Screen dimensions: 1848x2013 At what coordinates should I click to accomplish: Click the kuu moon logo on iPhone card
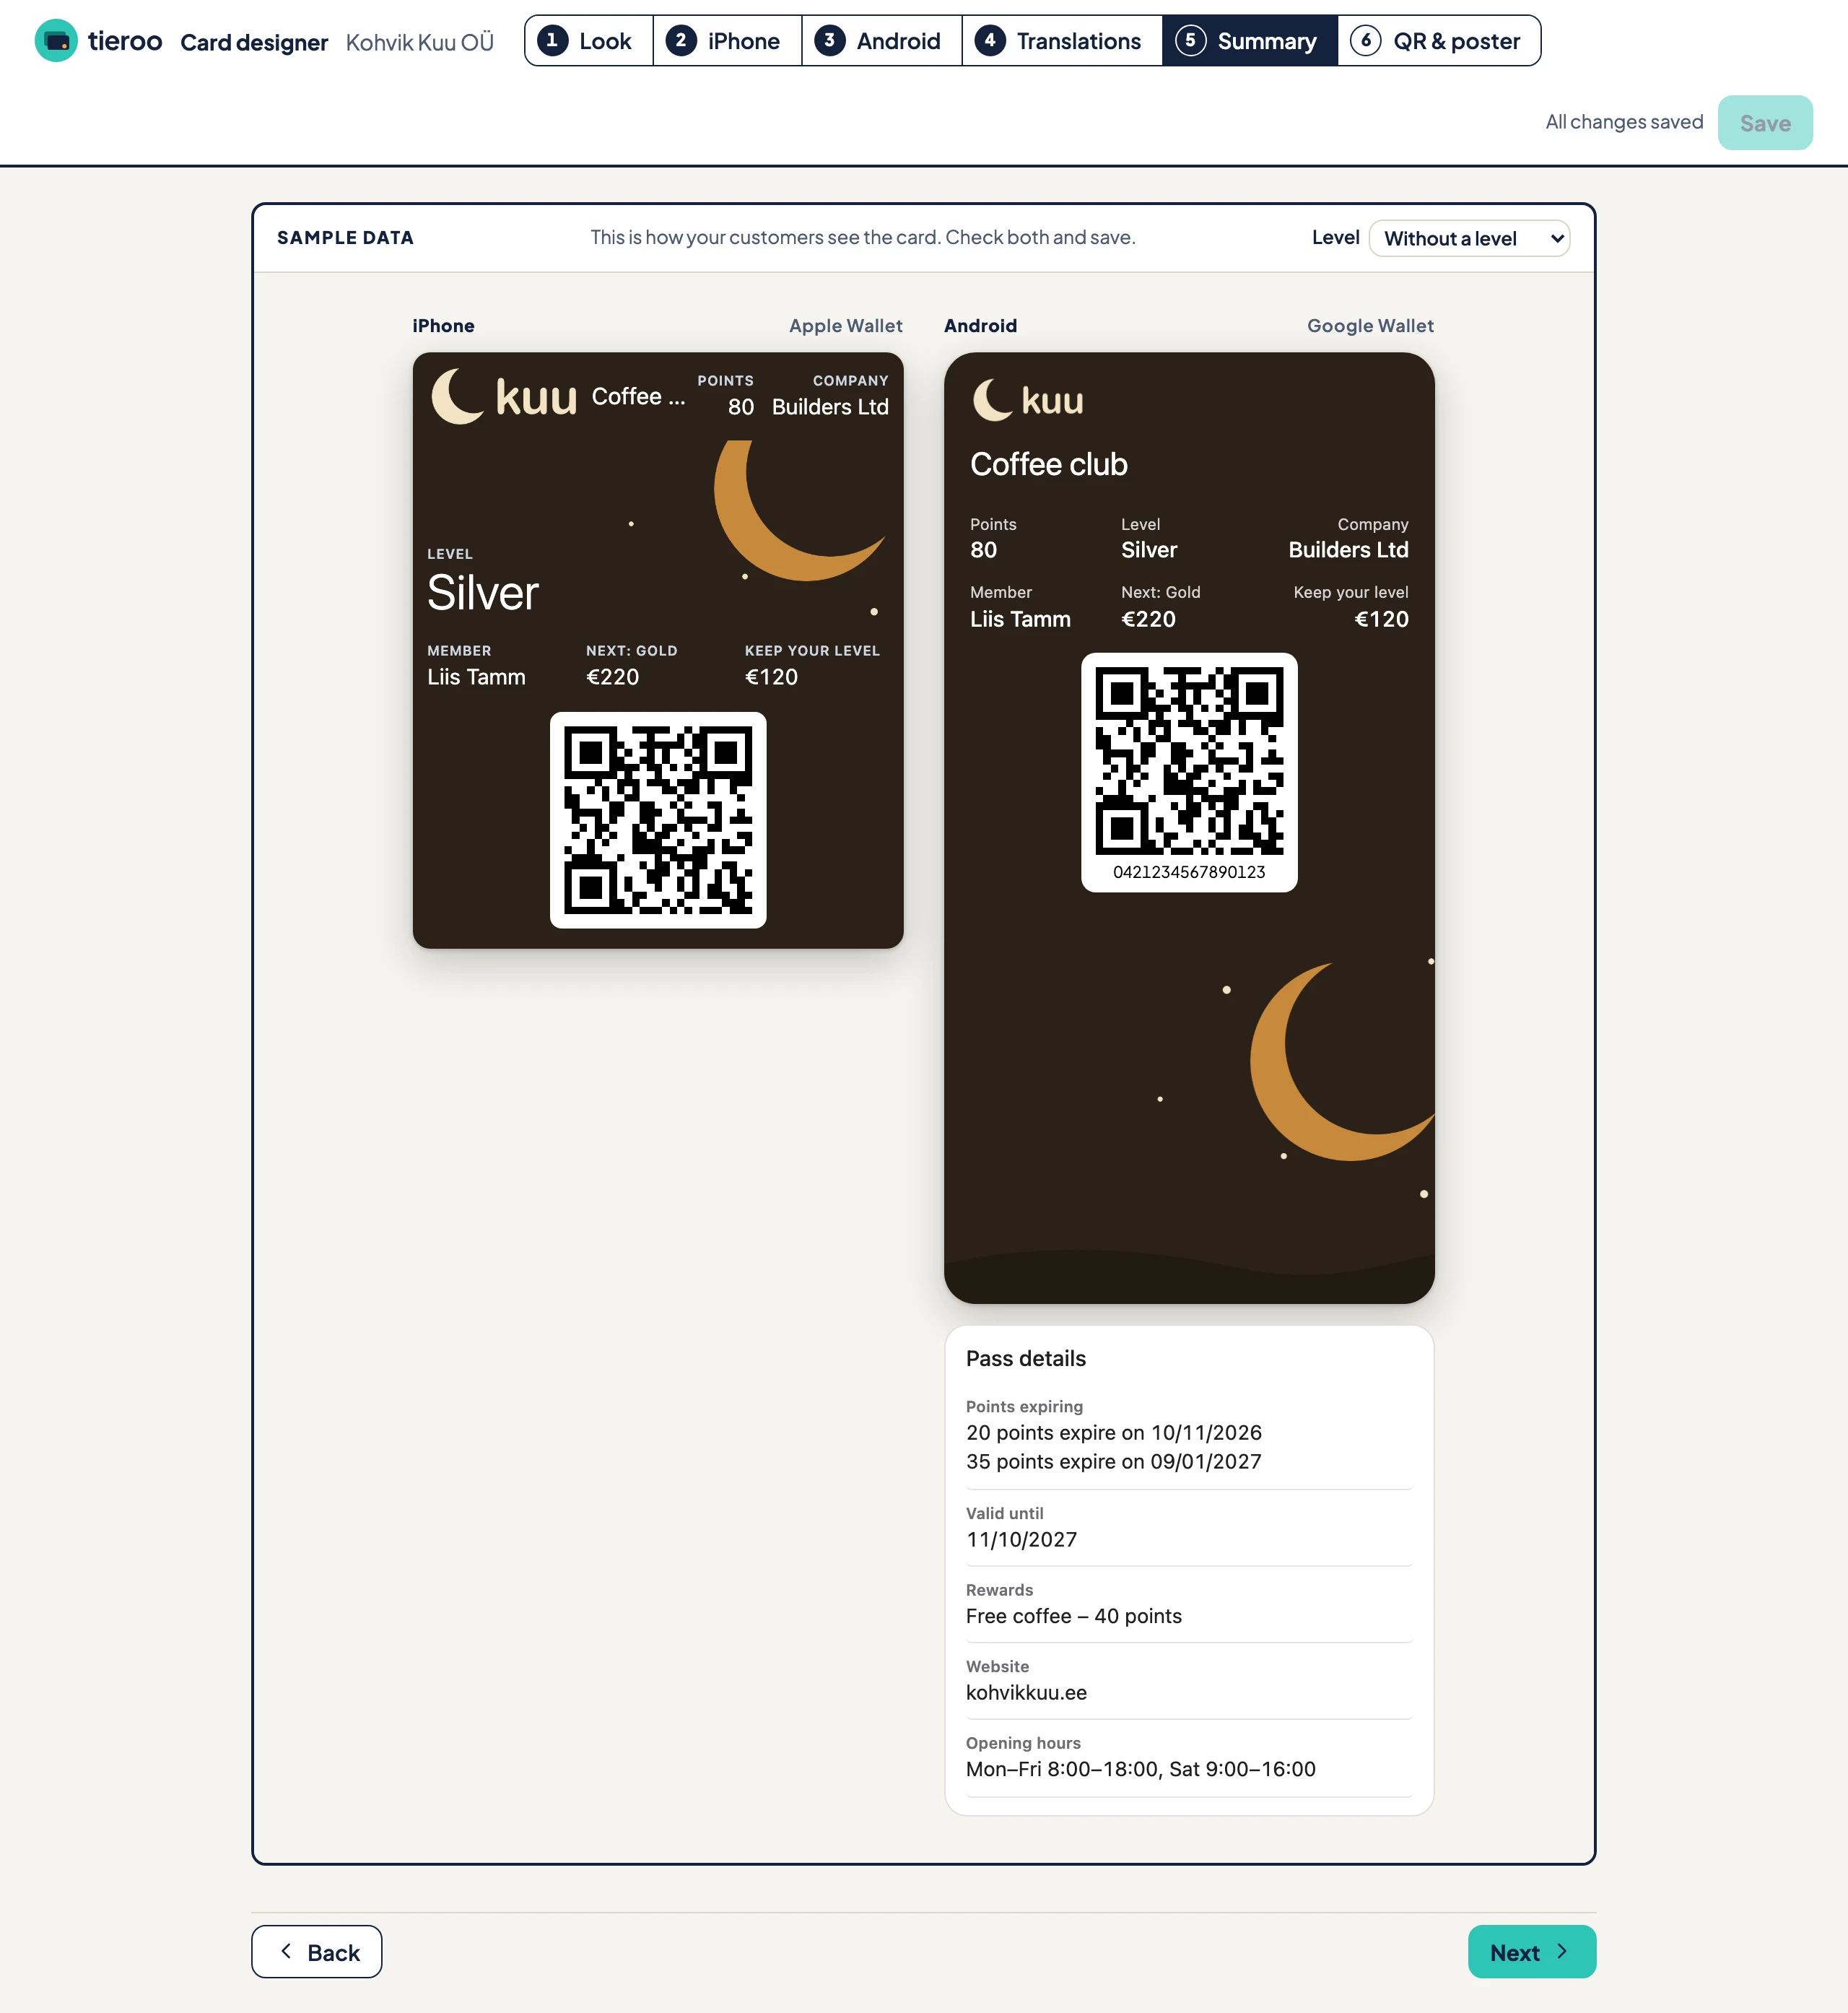click(504, 396)
